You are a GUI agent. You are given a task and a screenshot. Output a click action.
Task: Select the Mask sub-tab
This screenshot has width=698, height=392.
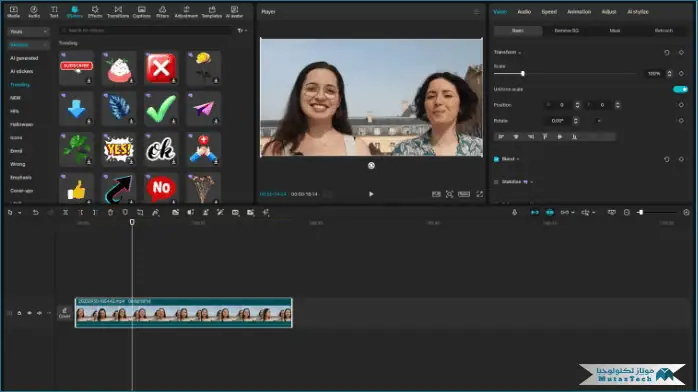point(615,31)
